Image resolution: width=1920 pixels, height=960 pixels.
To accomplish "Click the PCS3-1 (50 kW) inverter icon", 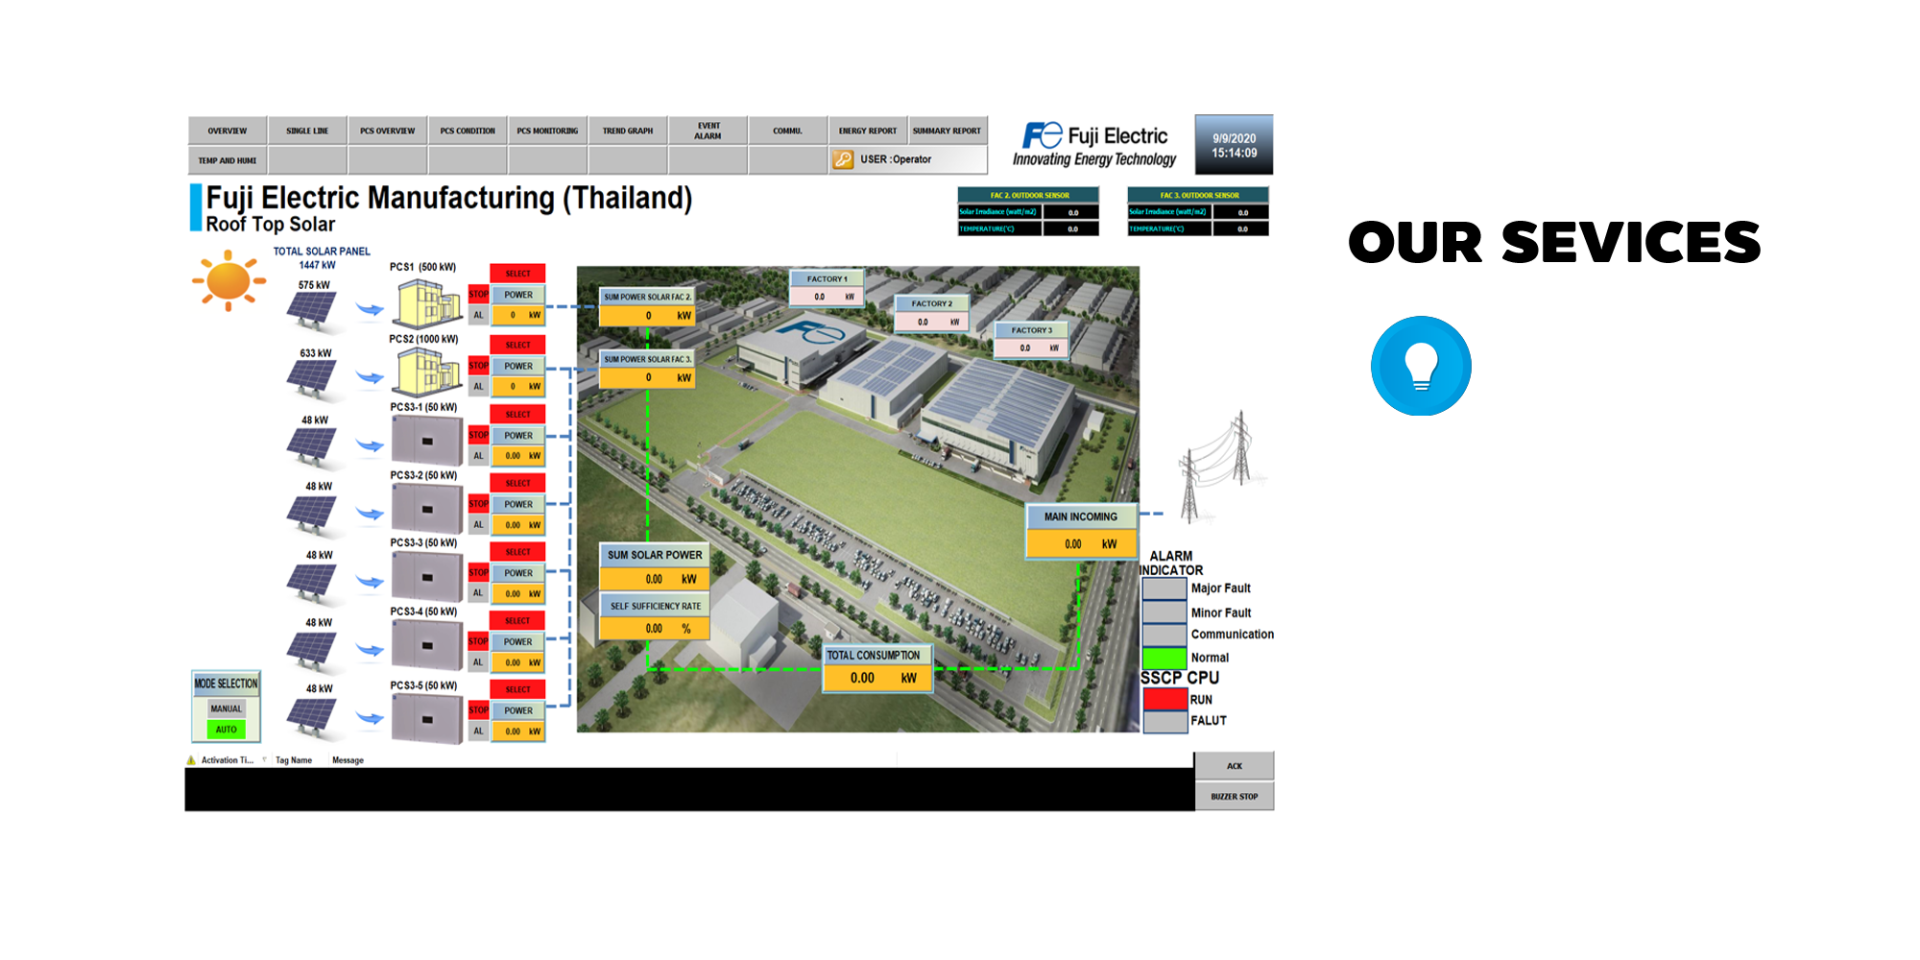I will point(427,441).
